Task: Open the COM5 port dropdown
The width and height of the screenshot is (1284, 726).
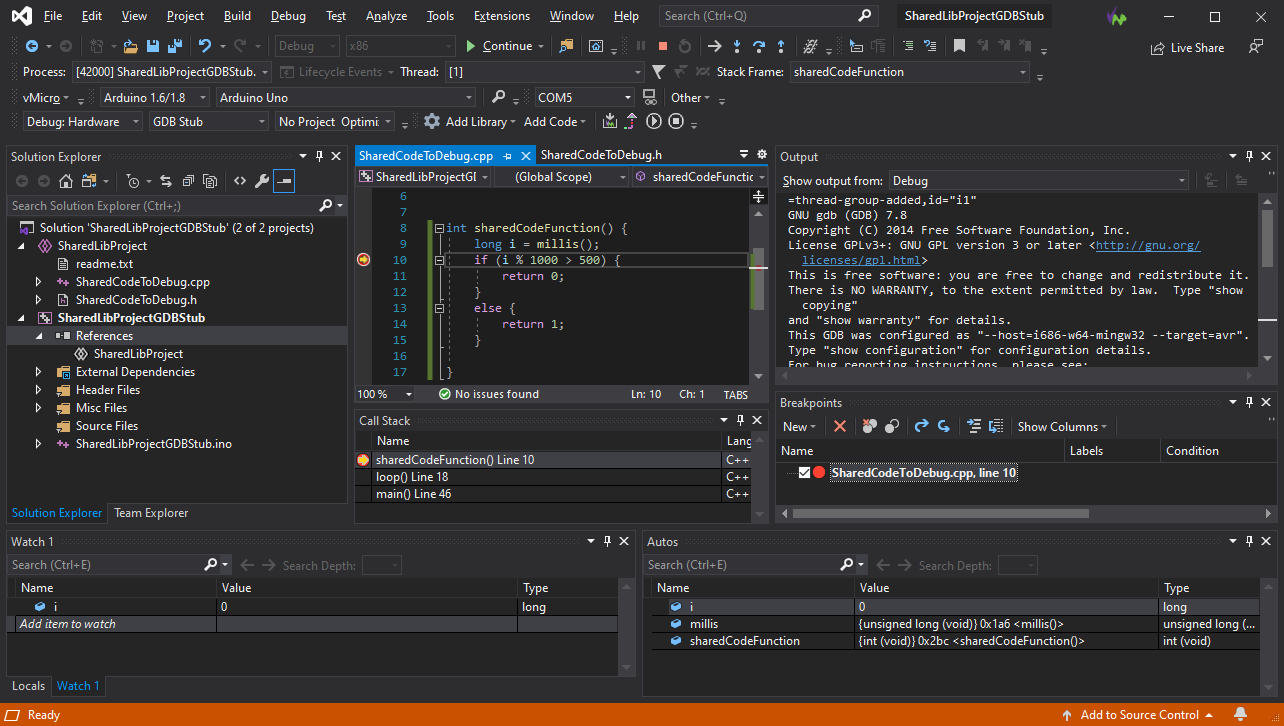Action: (584, 97)
